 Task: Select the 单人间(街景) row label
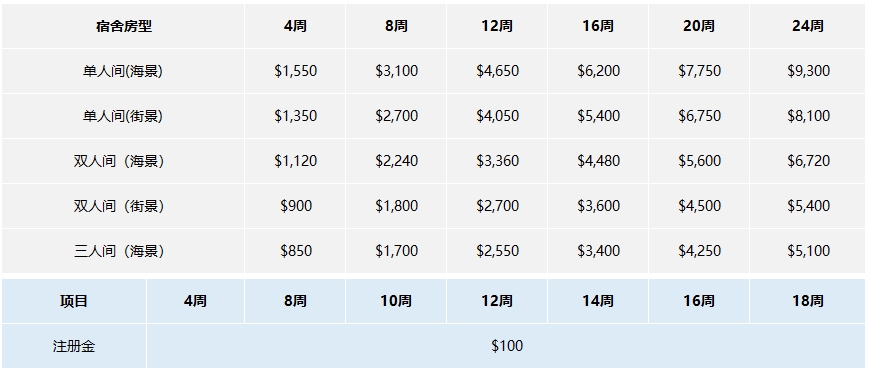[x=123, y=116]
